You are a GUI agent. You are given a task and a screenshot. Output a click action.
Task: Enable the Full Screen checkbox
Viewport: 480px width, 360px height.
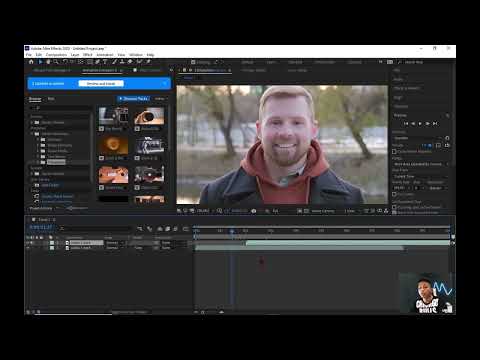click(x=394, y=194)
